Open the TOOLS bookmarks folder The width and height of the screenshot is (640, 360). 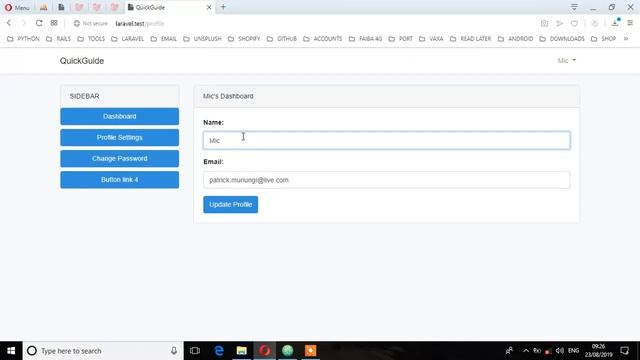point(91,39)
